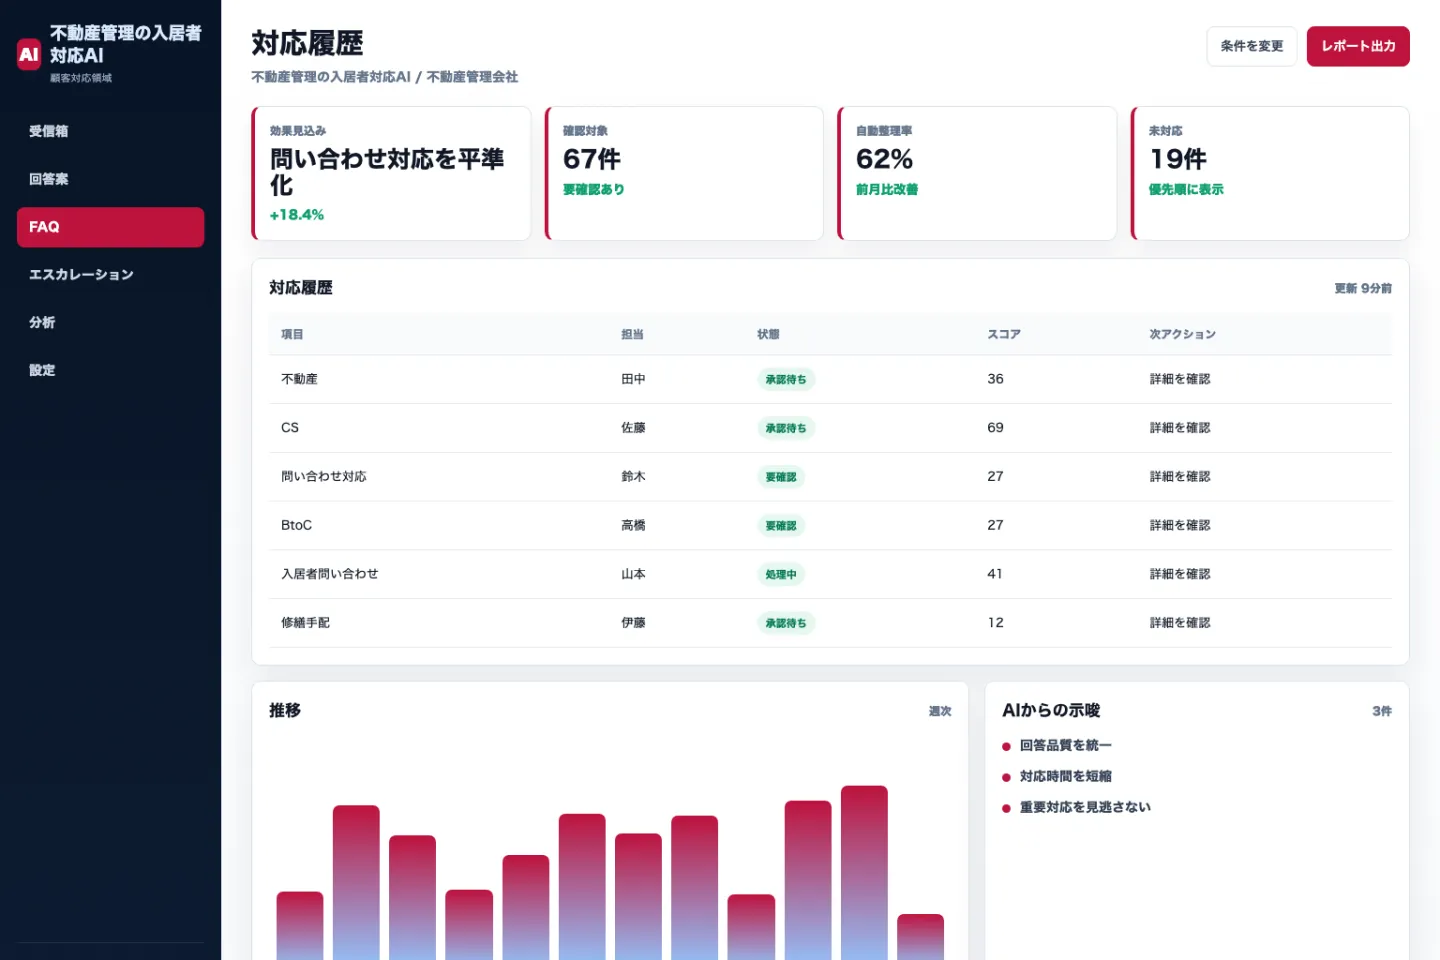
Task: Click the レポート出力 button
Action: 1358,46
